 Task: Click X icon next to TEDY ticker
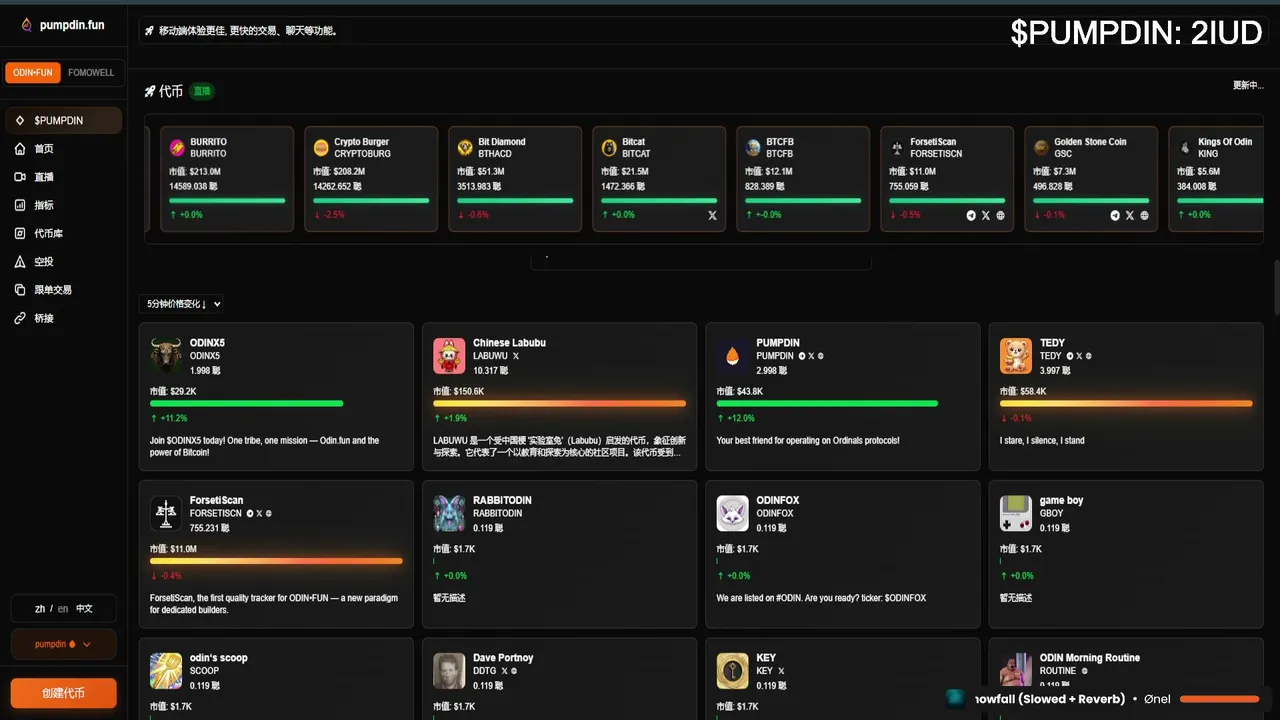pos(1079,356)
